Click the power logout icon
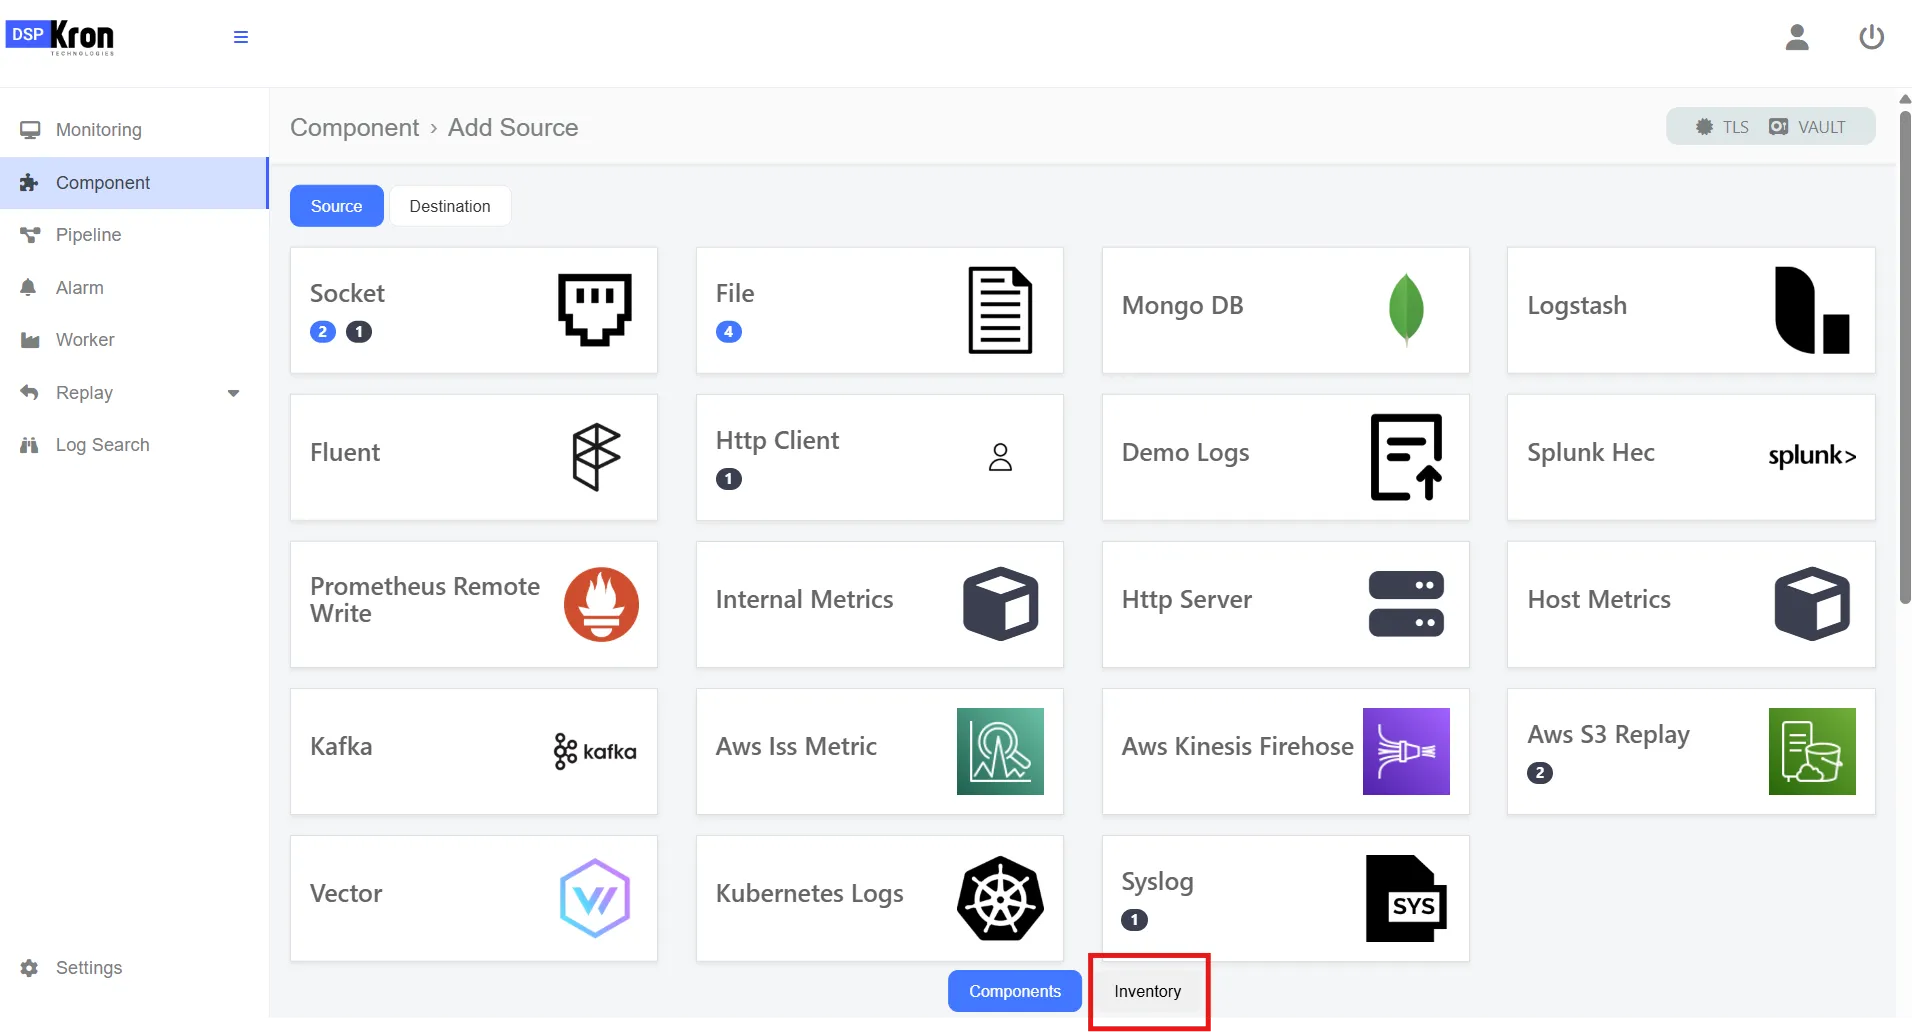 tap(1871, 37)
